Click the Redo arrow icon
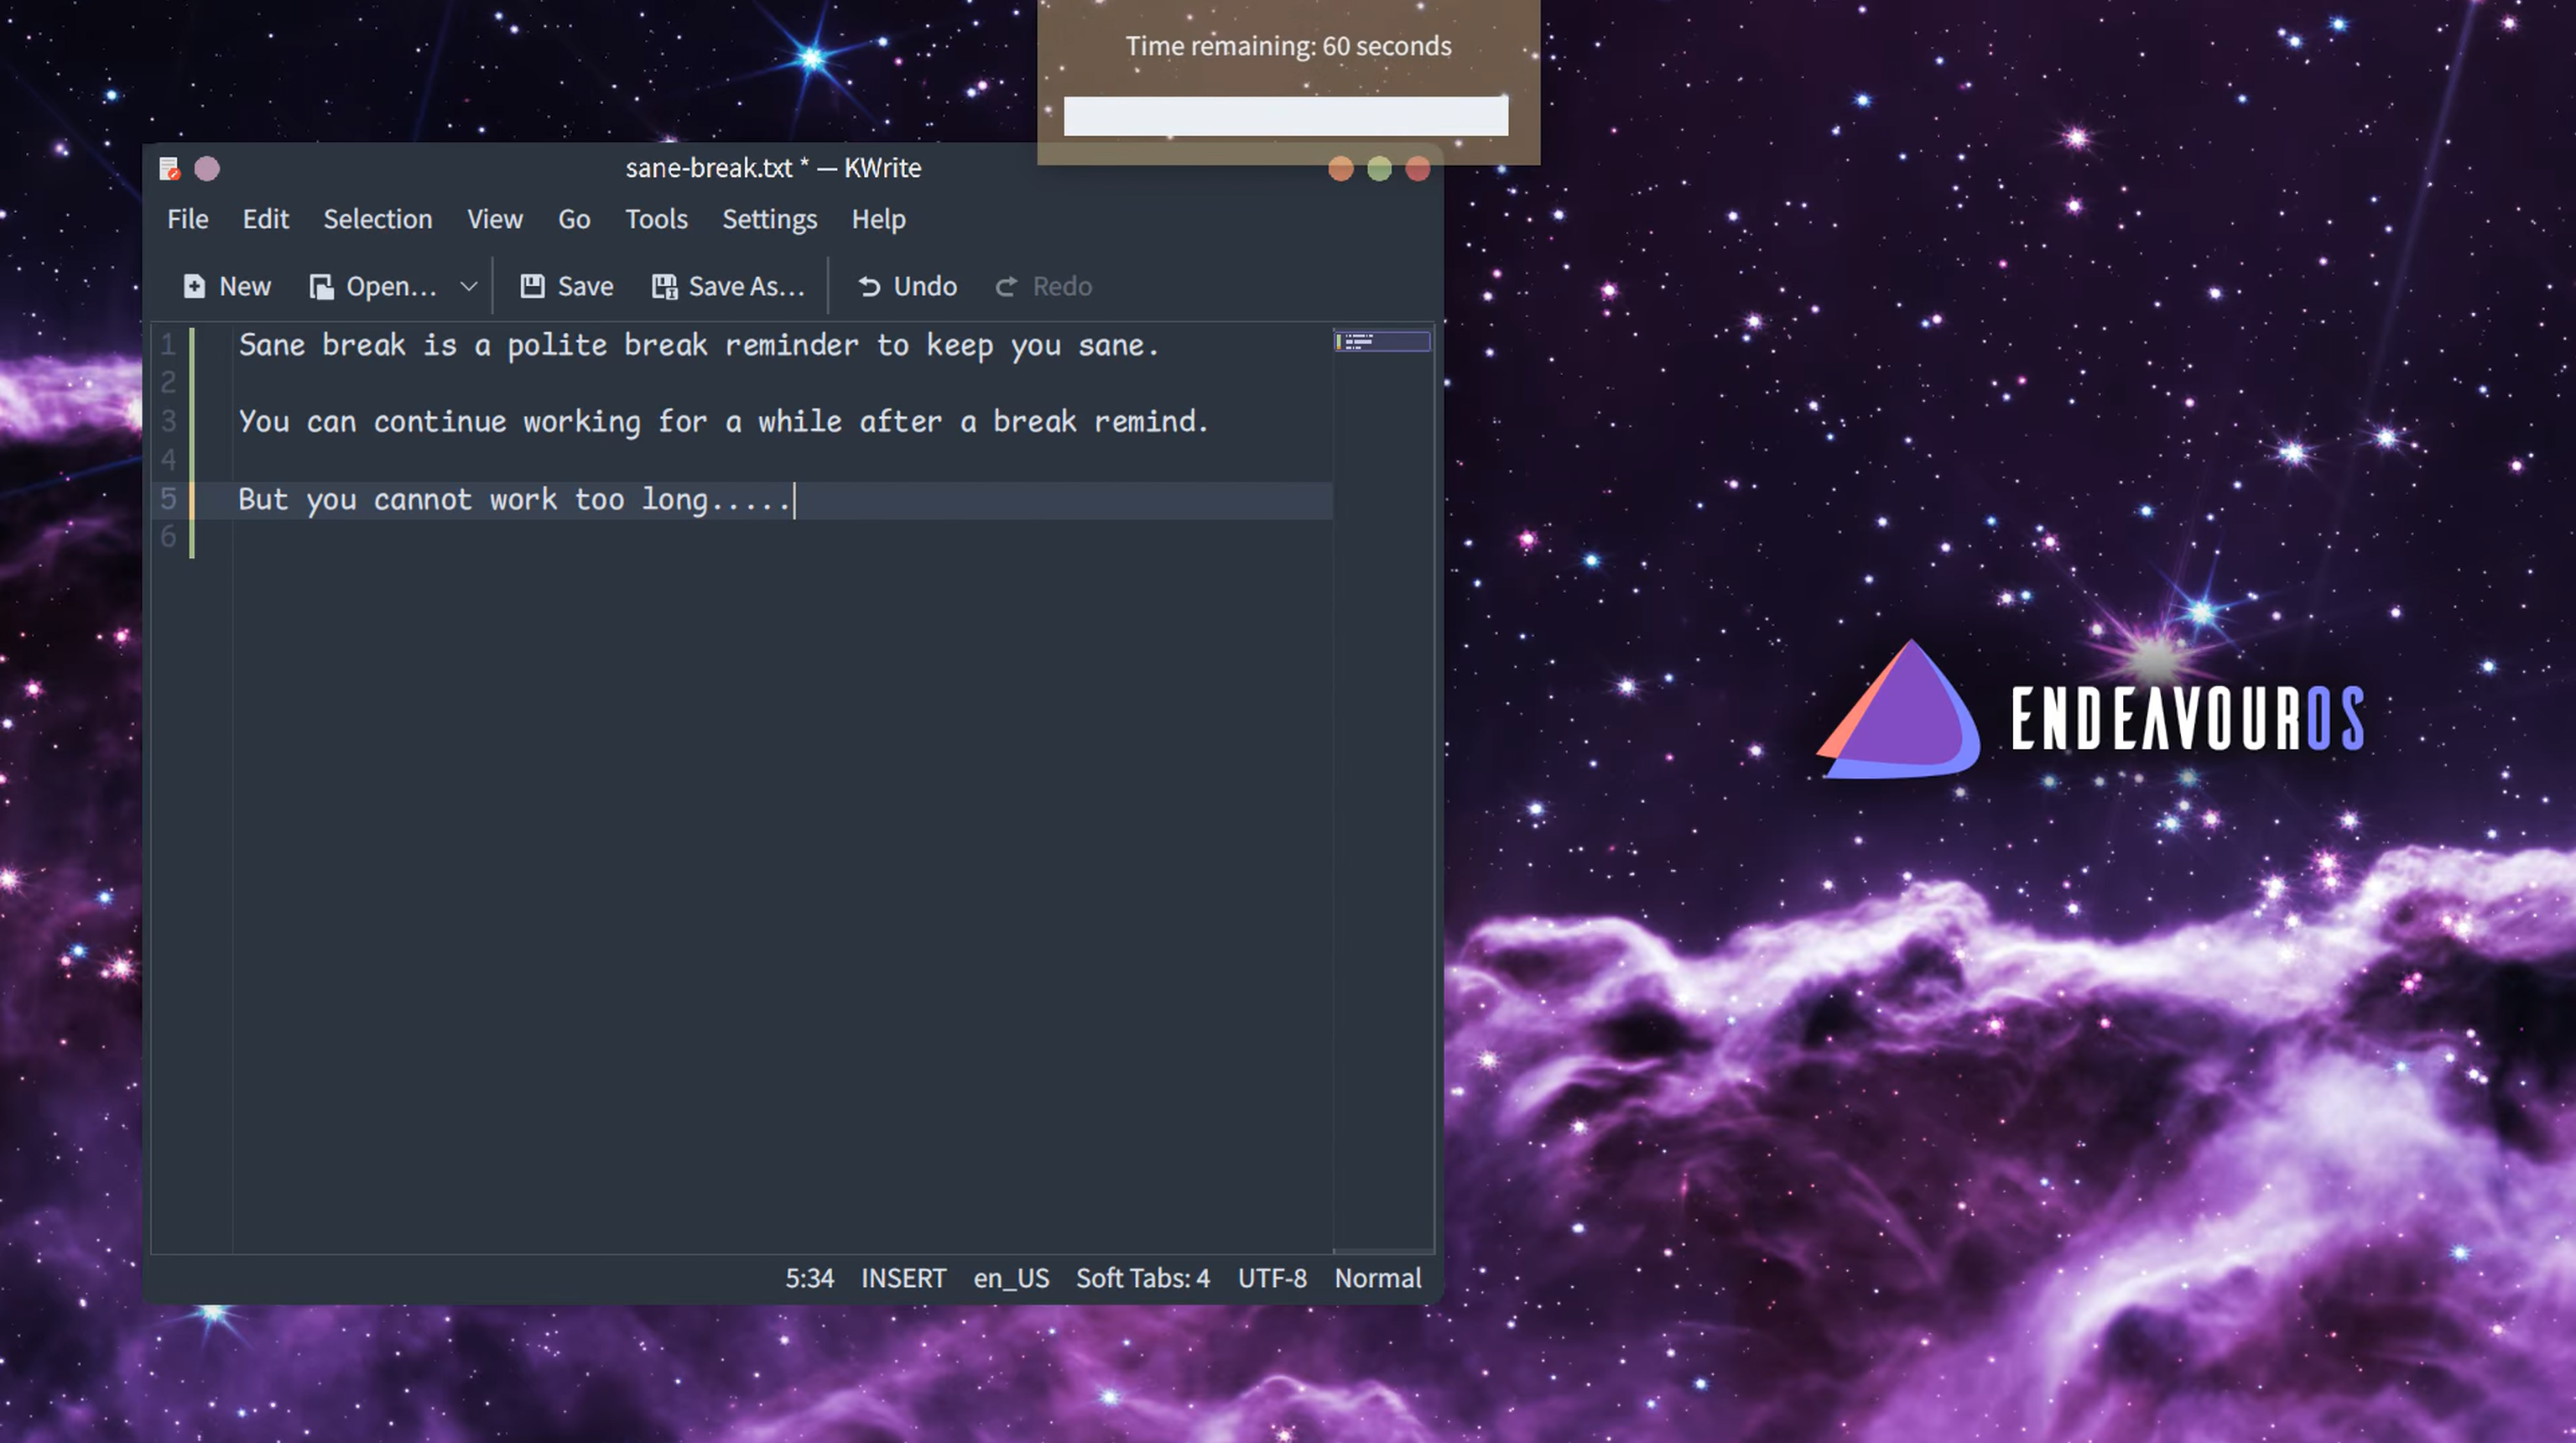The image size is (2576, 1443). [1006, 286]
